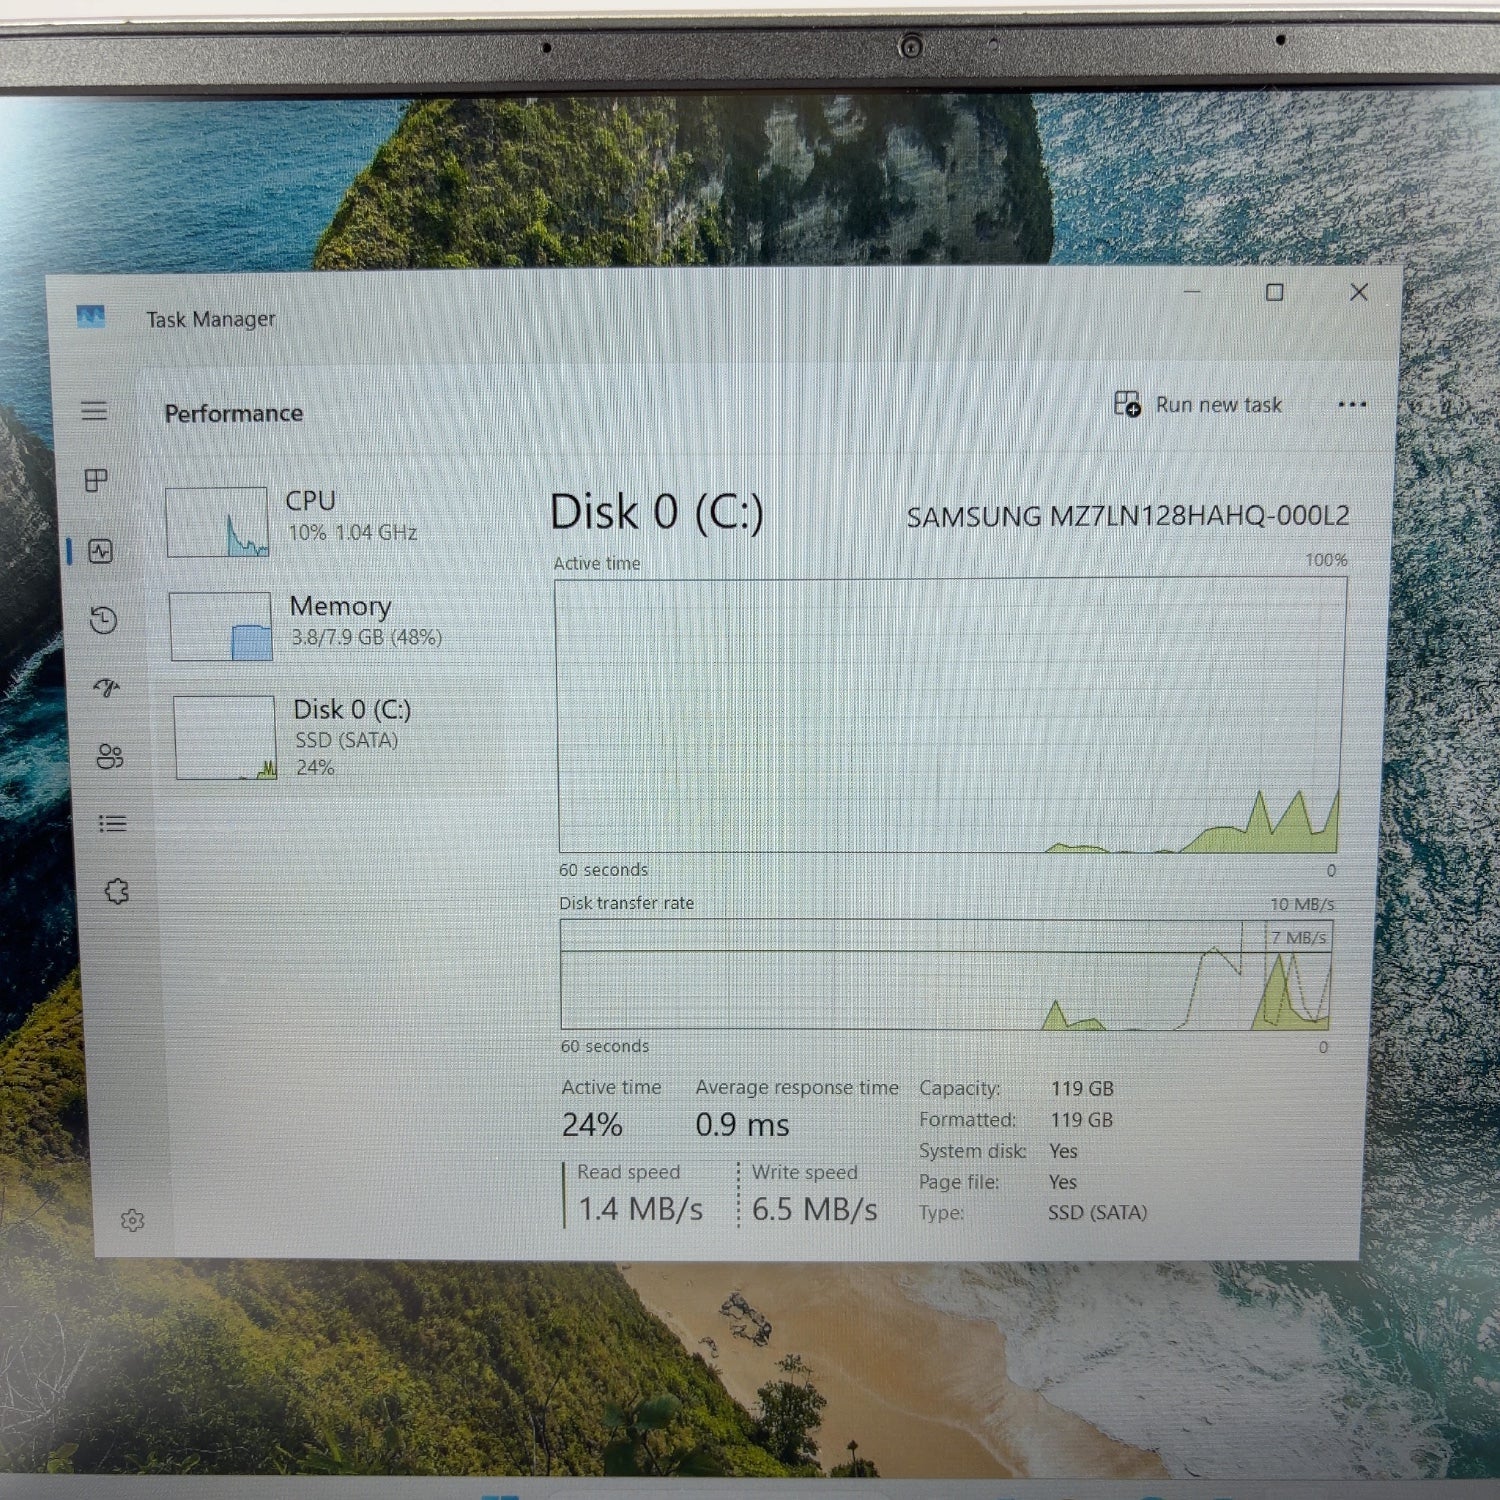The height and width of the screenshot is (1500, 1500).
Task: Open Task Manager settings via gear icon
Action: [130, 1220]
